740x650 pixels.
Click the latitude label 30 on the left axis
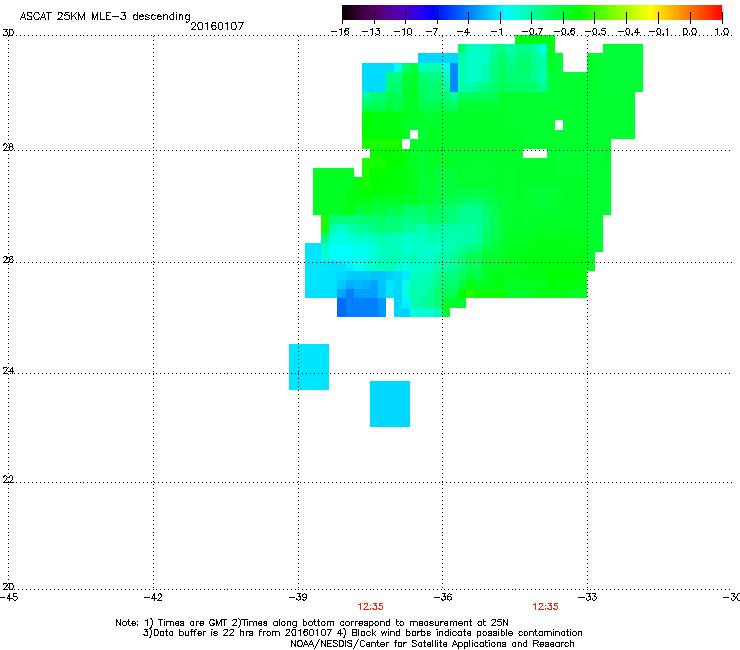8,33
